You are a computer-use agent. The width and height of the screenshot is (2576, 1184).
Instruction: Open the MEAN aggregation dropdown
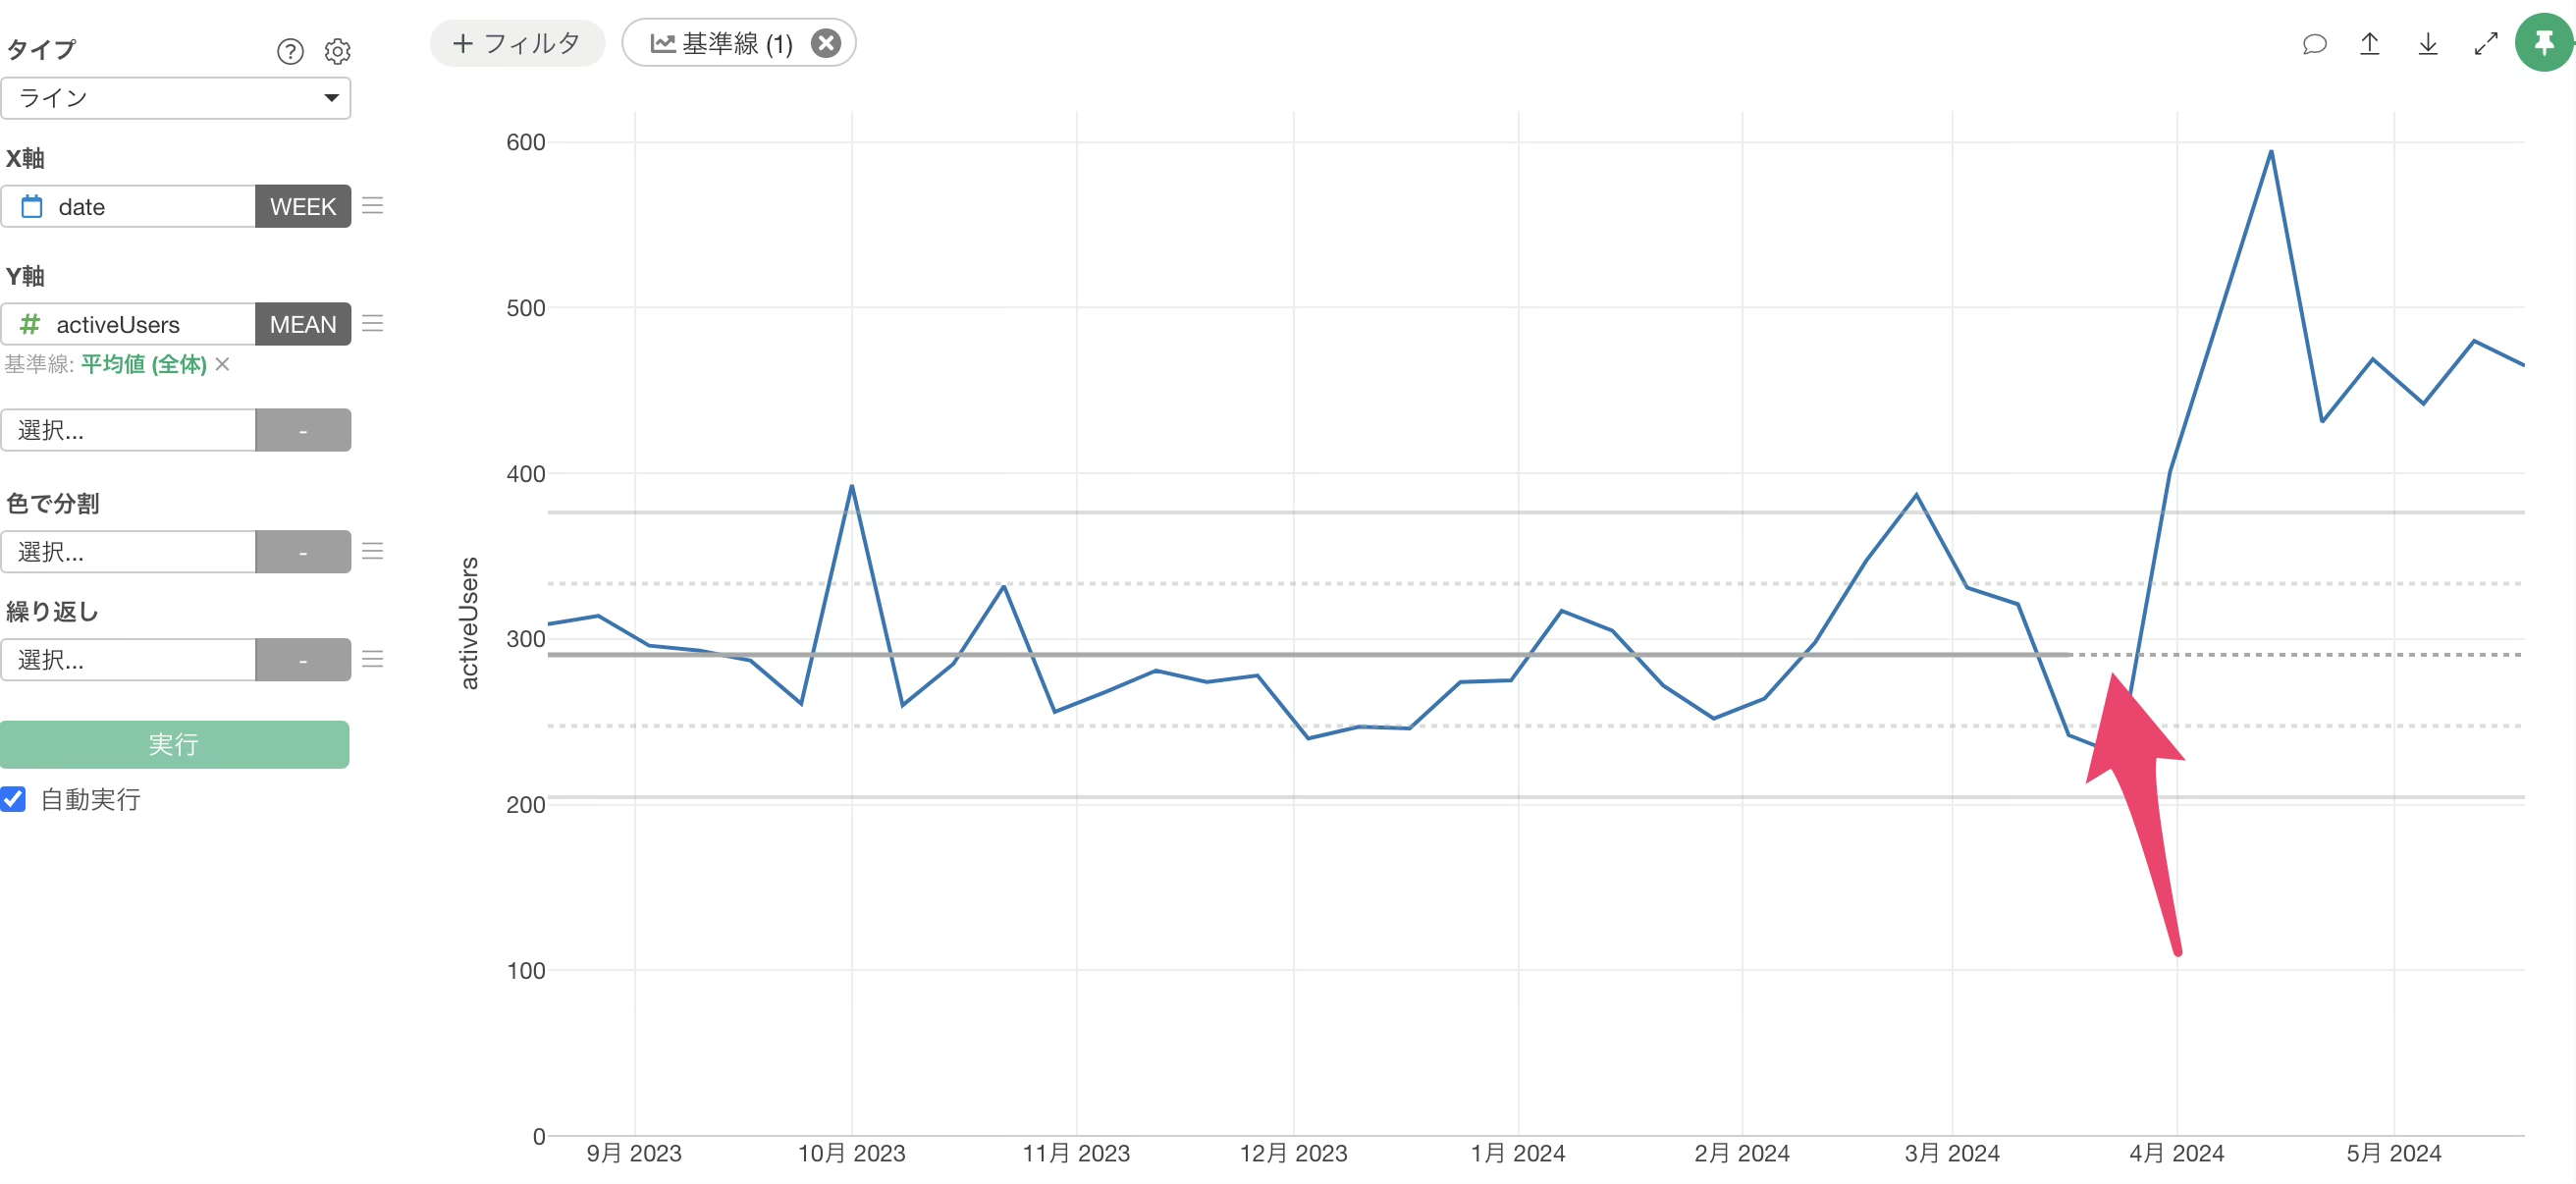pos(303,324)
